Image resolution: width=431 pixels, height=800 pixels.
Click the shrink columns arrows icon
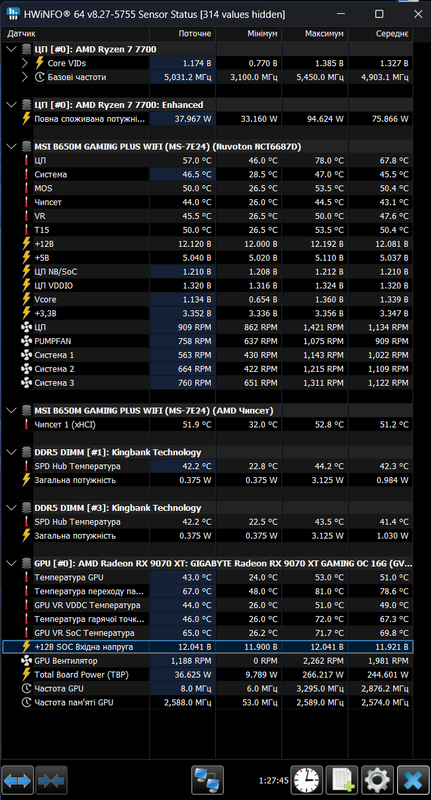51,780
